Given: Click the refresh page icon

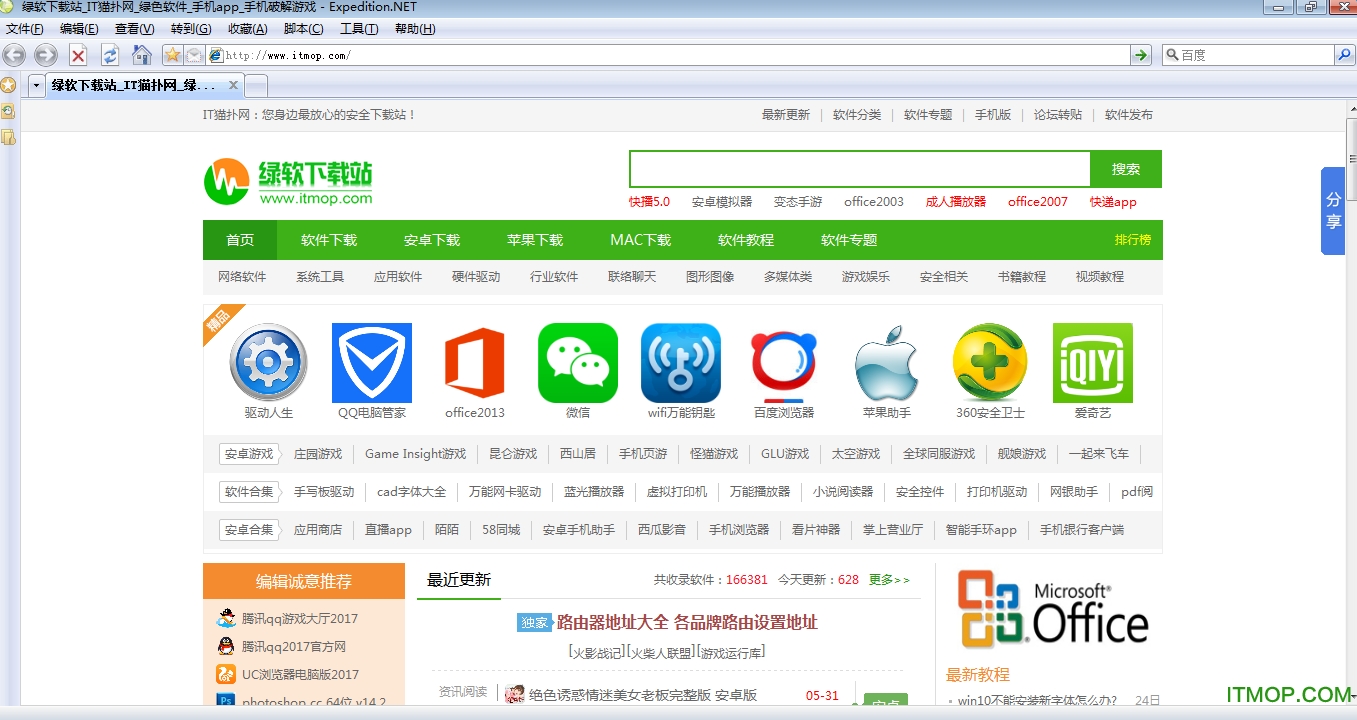Looking at the screenshot, I should [x=110, y=55].
